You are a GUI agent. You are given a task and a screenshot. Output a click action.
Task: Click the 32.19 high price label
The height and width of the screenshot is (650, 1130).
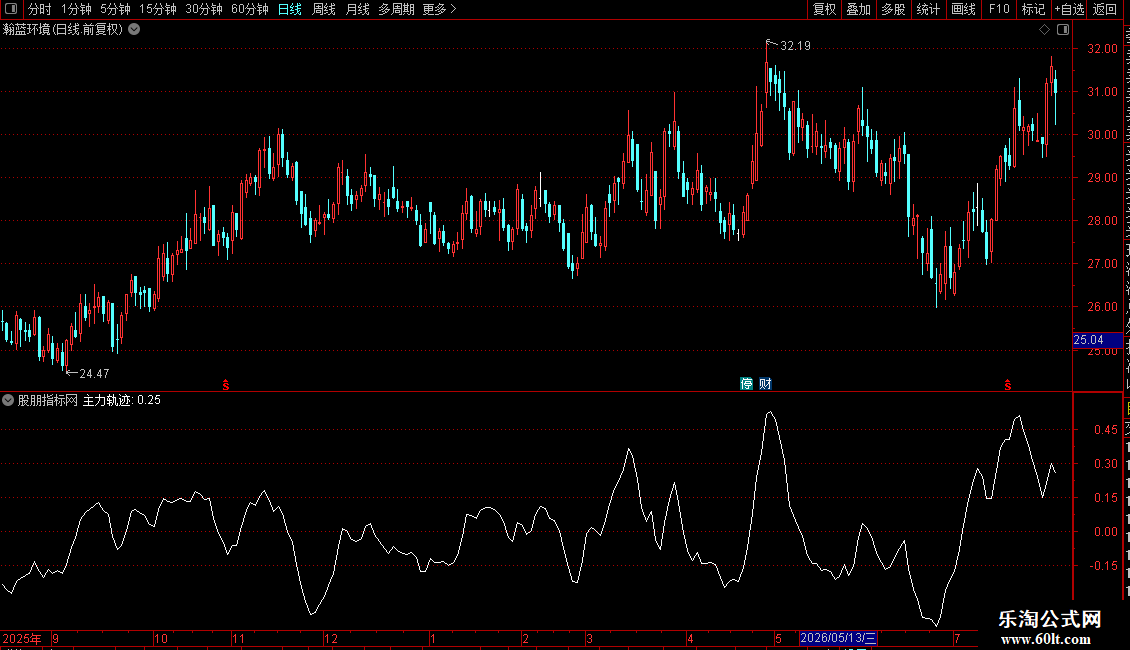pos(796,46)
